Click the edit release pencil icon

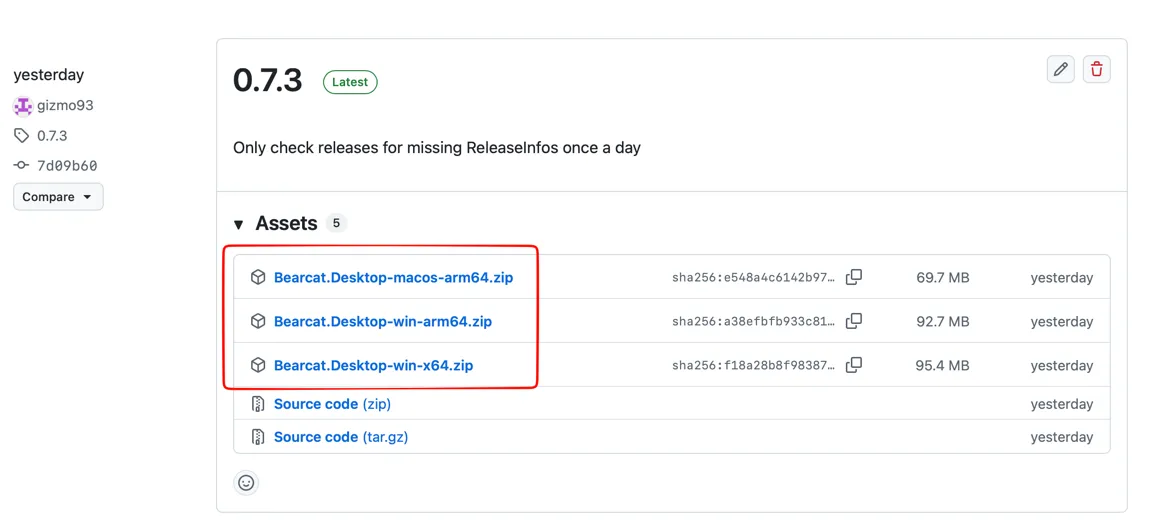pyautogui.click(x=1060, y=69)
